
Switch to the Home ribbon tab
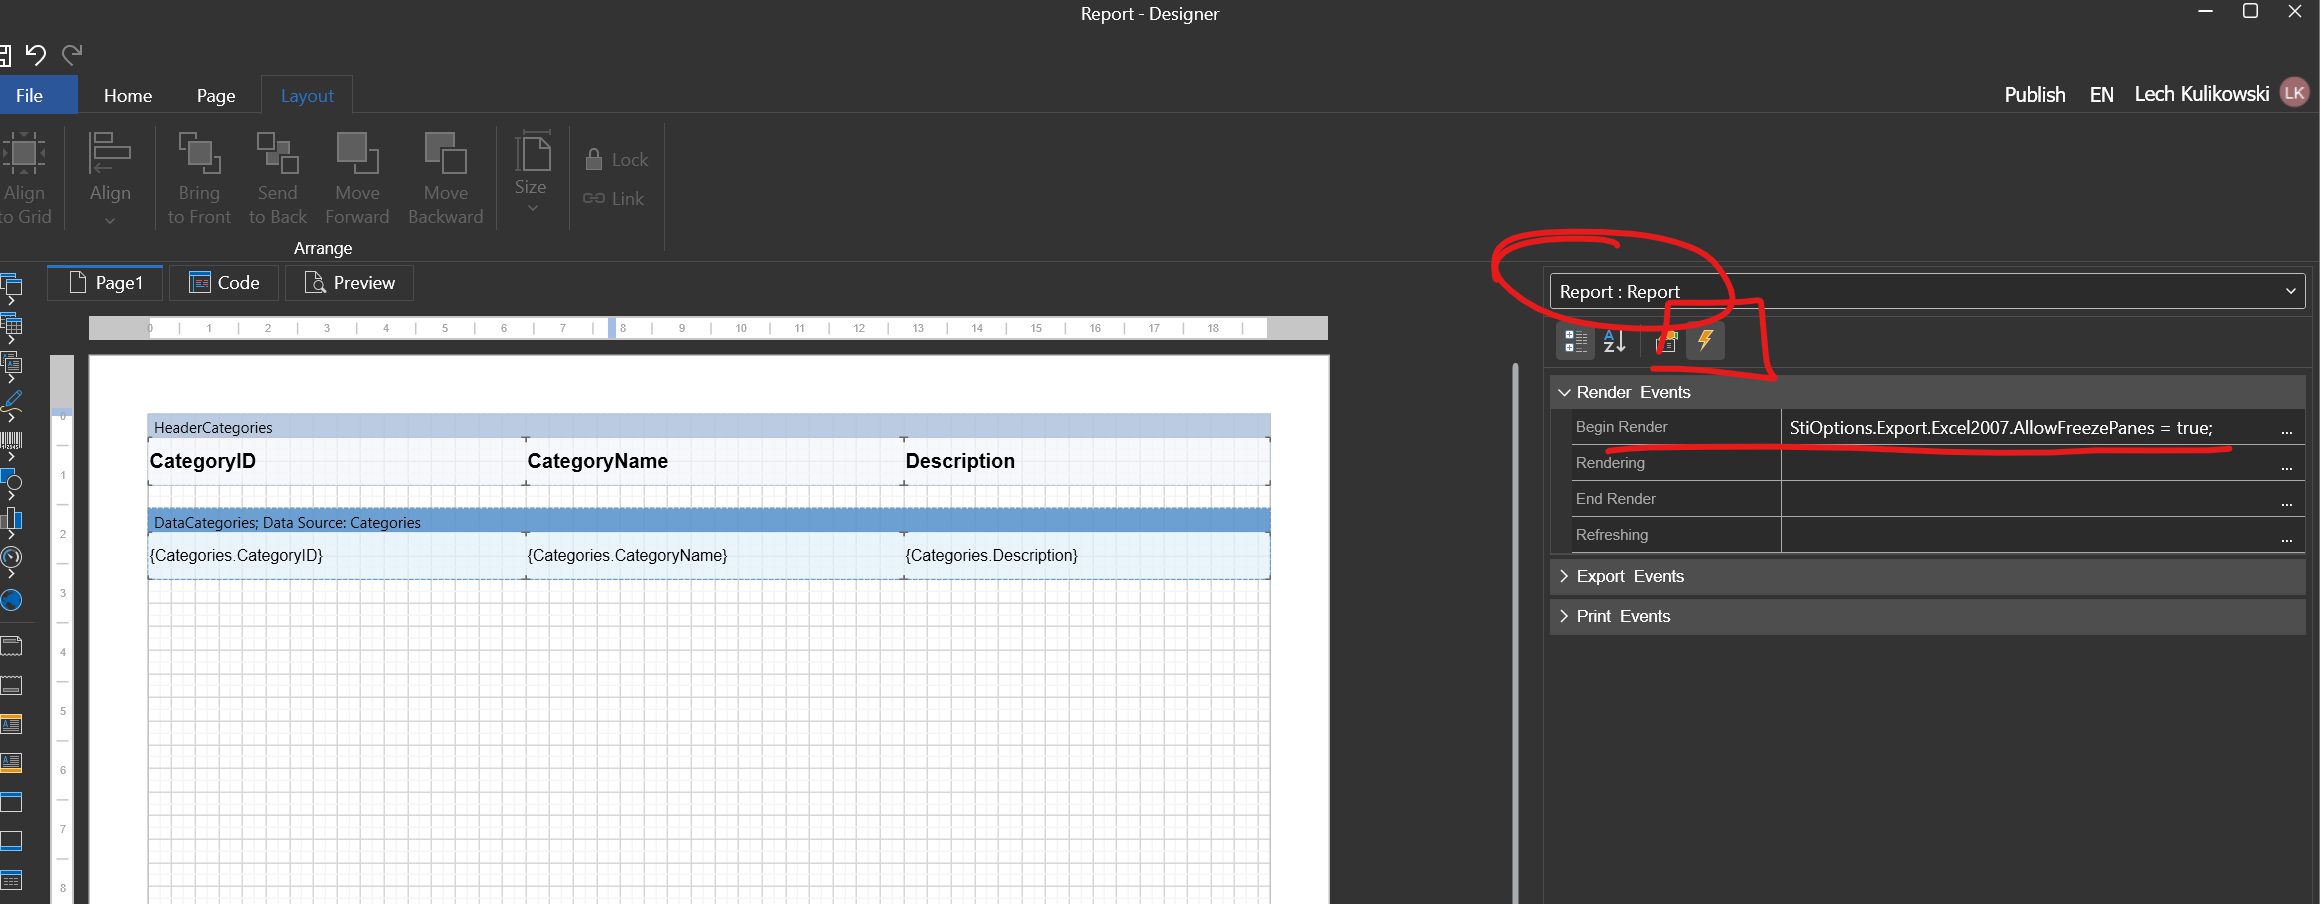click(x=128, y=95)
